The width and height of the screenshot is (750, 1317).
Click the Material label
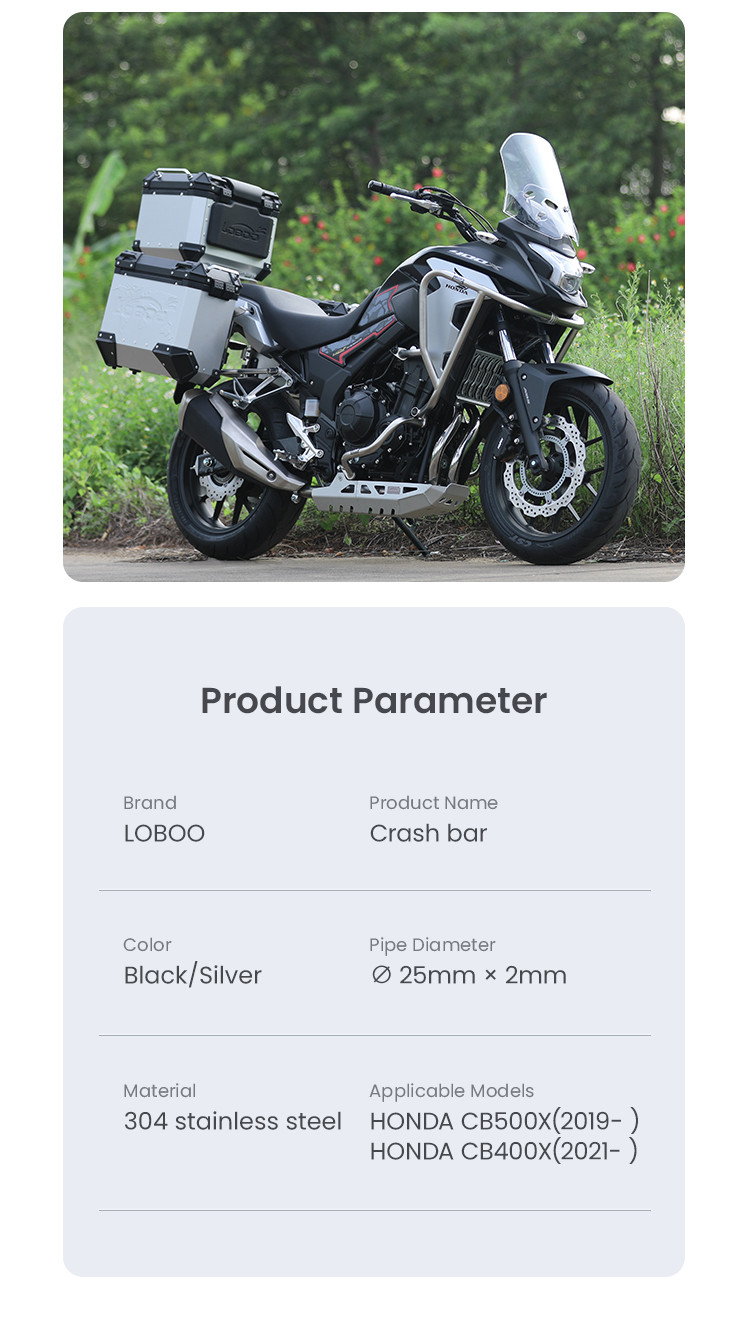[x=159, y=1091]
